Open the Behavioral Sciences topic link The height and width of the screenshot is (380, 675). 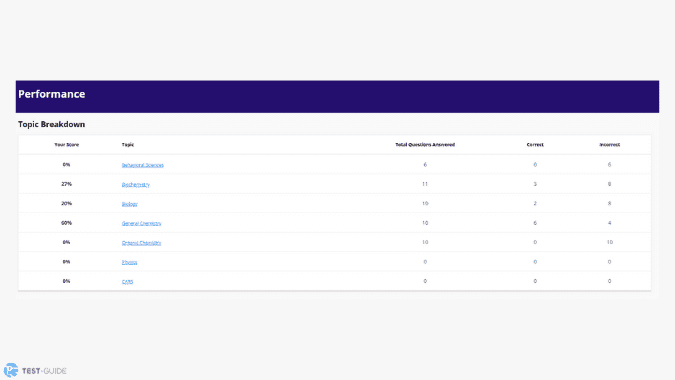point(142,165)
